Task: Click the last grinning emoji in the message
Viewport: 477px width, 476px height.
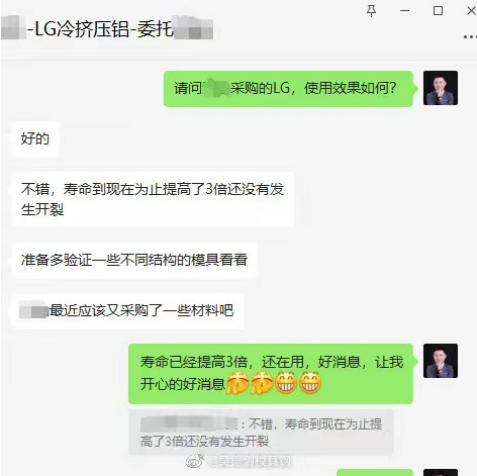Action: (x=310, y=383)
